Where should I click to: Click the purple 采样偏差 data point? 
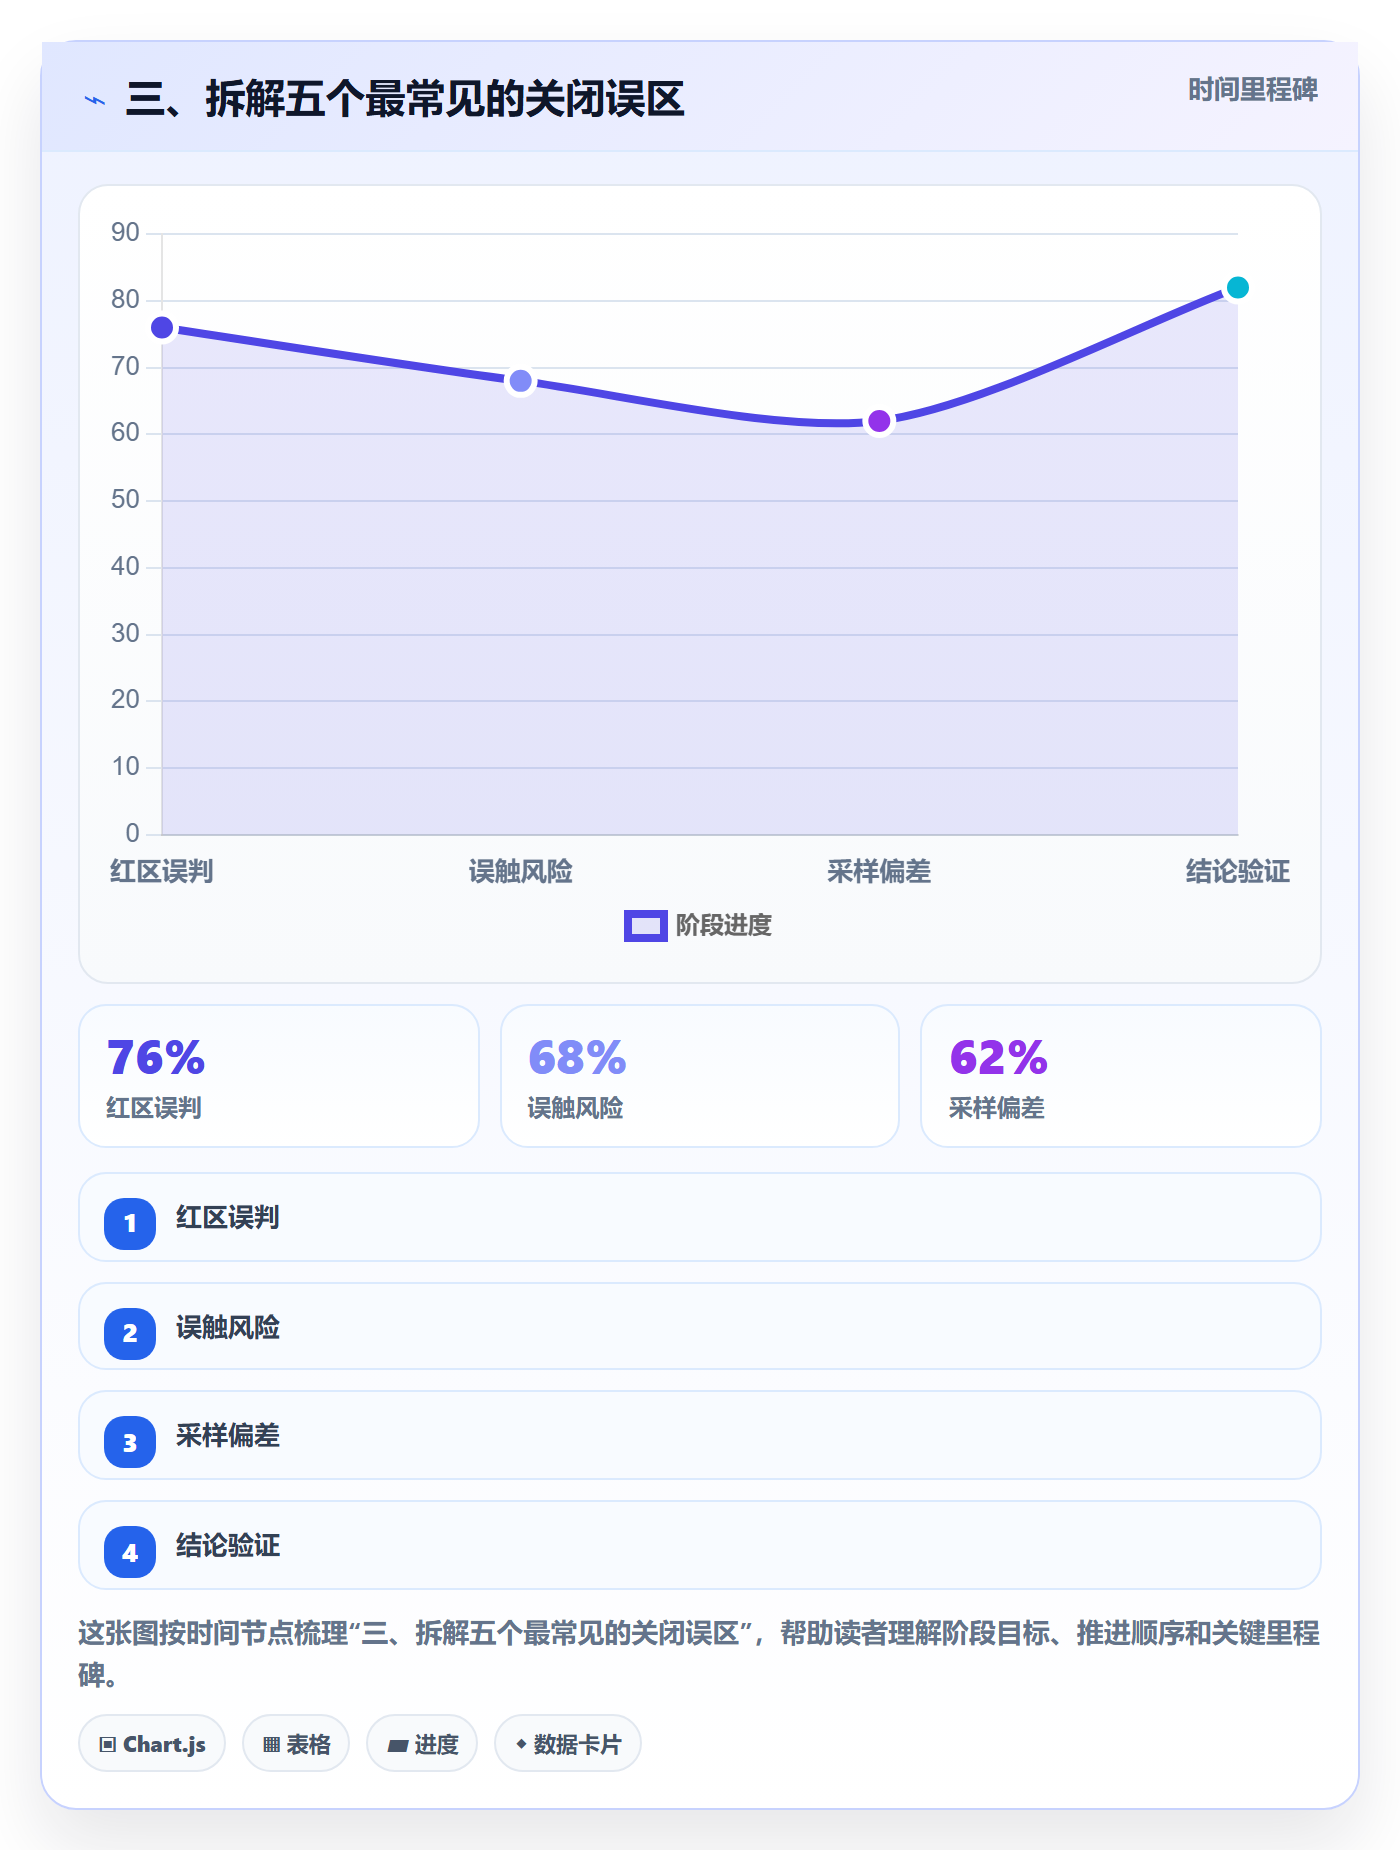[879, 421]
